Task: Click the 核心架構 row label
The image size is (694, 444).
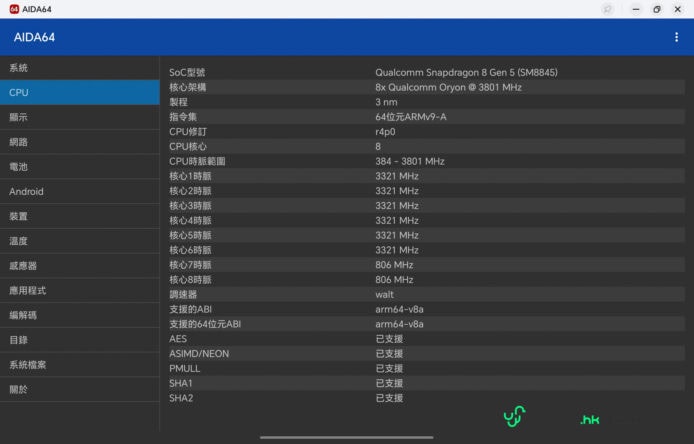Action: pos(188,87)
